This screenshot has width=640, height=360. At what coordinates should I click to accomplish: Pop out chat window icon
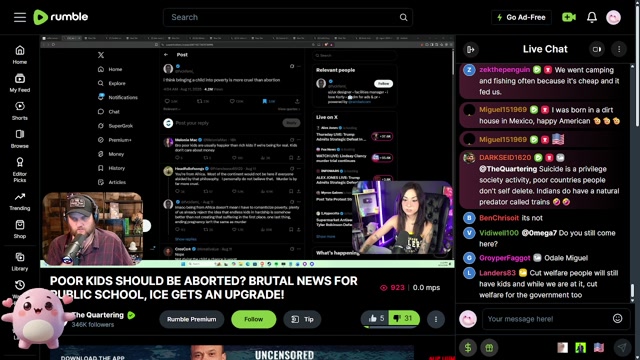click(x=597, y=49)
